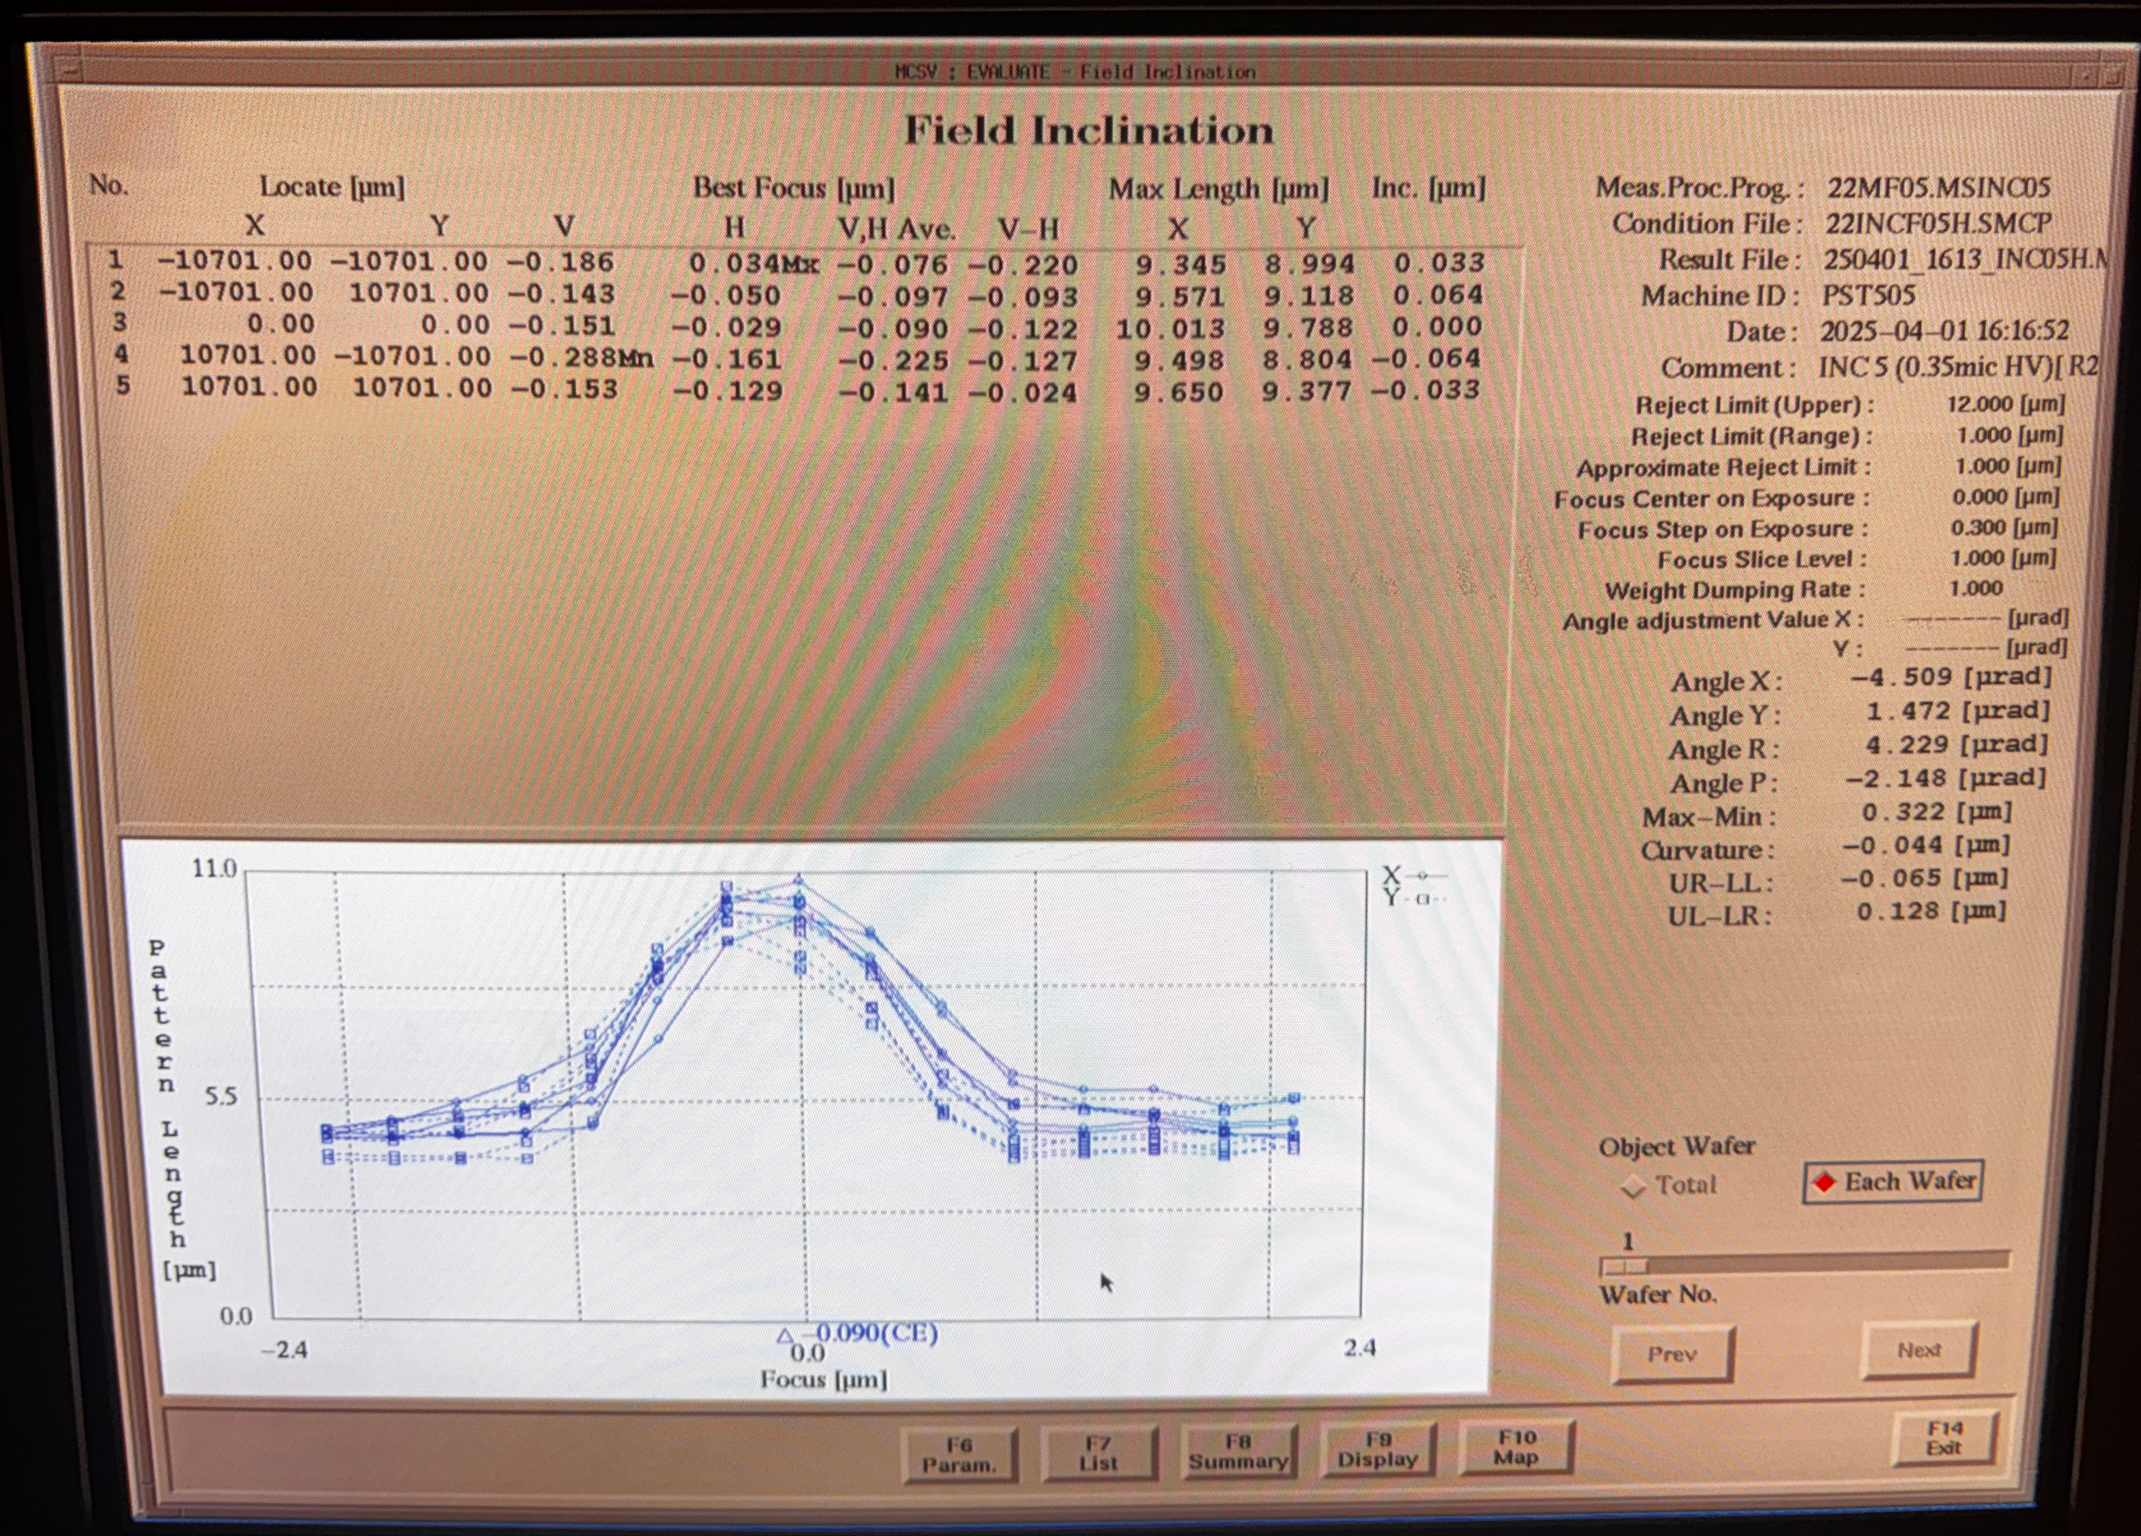The width and height of the screenshot is (2141, 1536).
Task: Open the window menu in title bar
Action: (68, 71)
